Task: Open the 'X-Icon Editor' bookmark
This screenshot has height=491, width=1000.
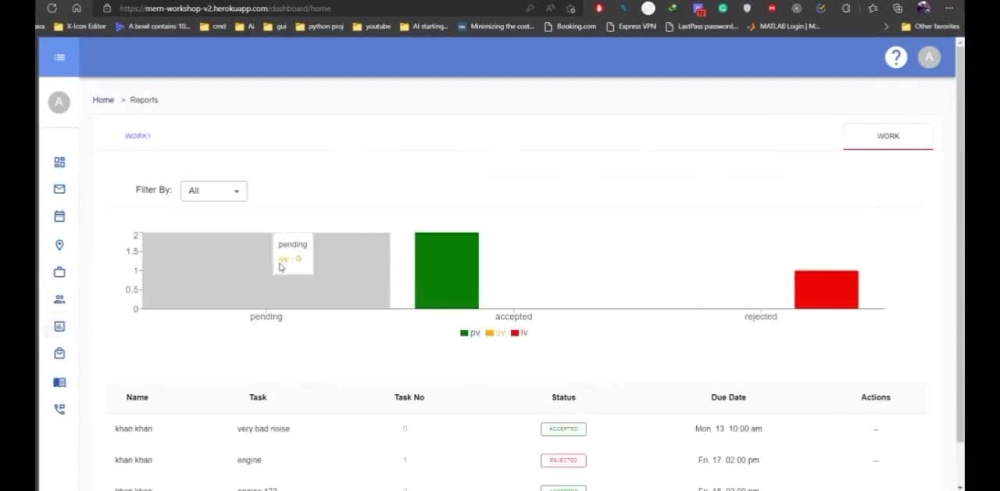Action: (80, 27)
